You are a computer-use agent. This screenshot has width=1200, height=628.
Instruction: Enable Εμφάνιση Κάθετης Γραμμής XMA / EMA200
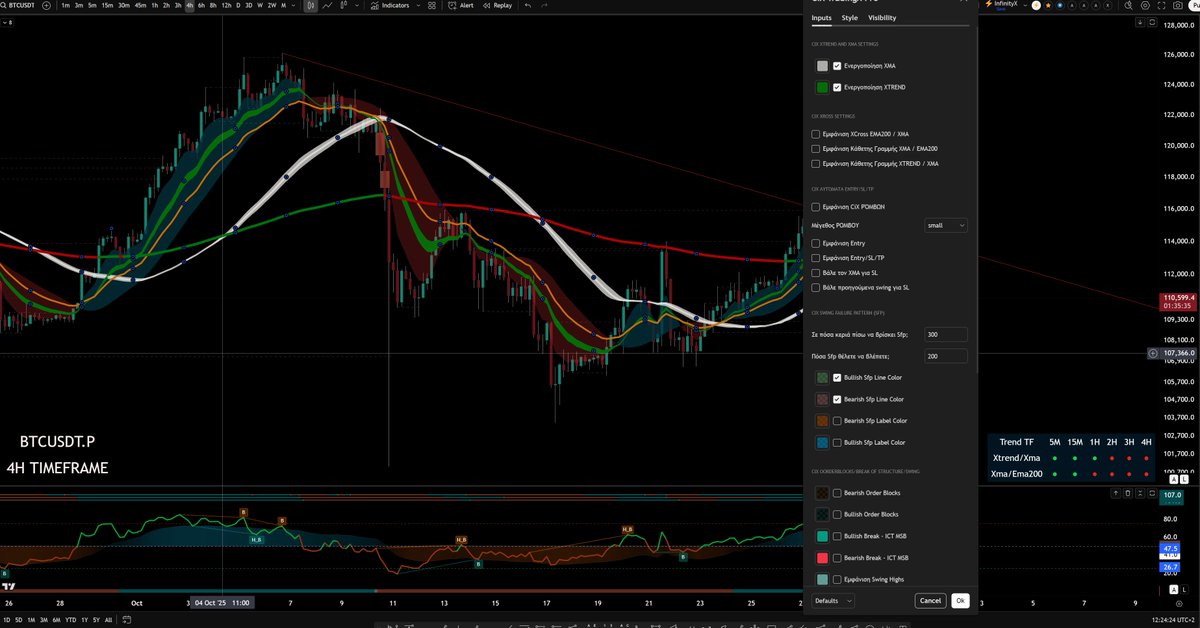point(816,149)
